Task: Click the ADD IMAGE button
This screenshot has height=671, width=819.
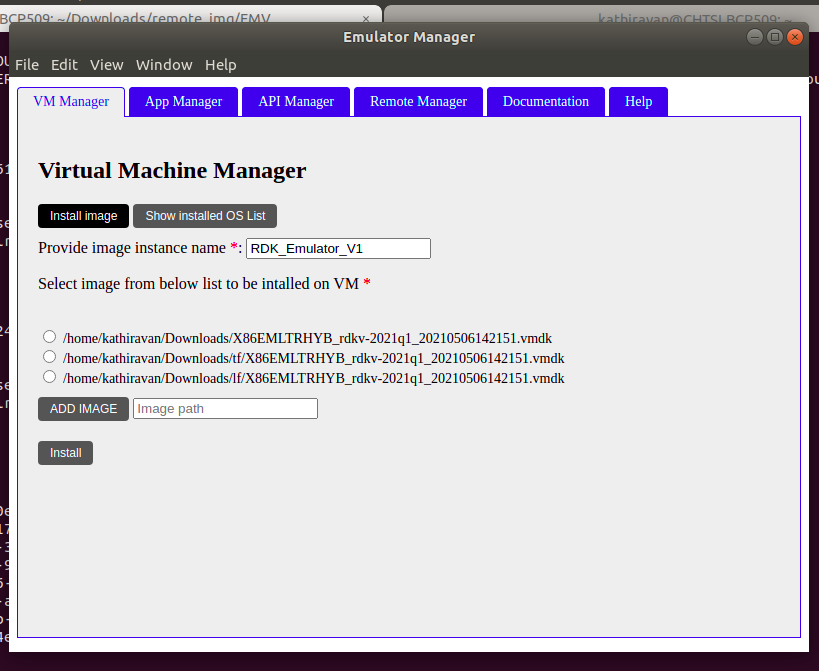Action: pyautogui.click(x=83, y=408)
